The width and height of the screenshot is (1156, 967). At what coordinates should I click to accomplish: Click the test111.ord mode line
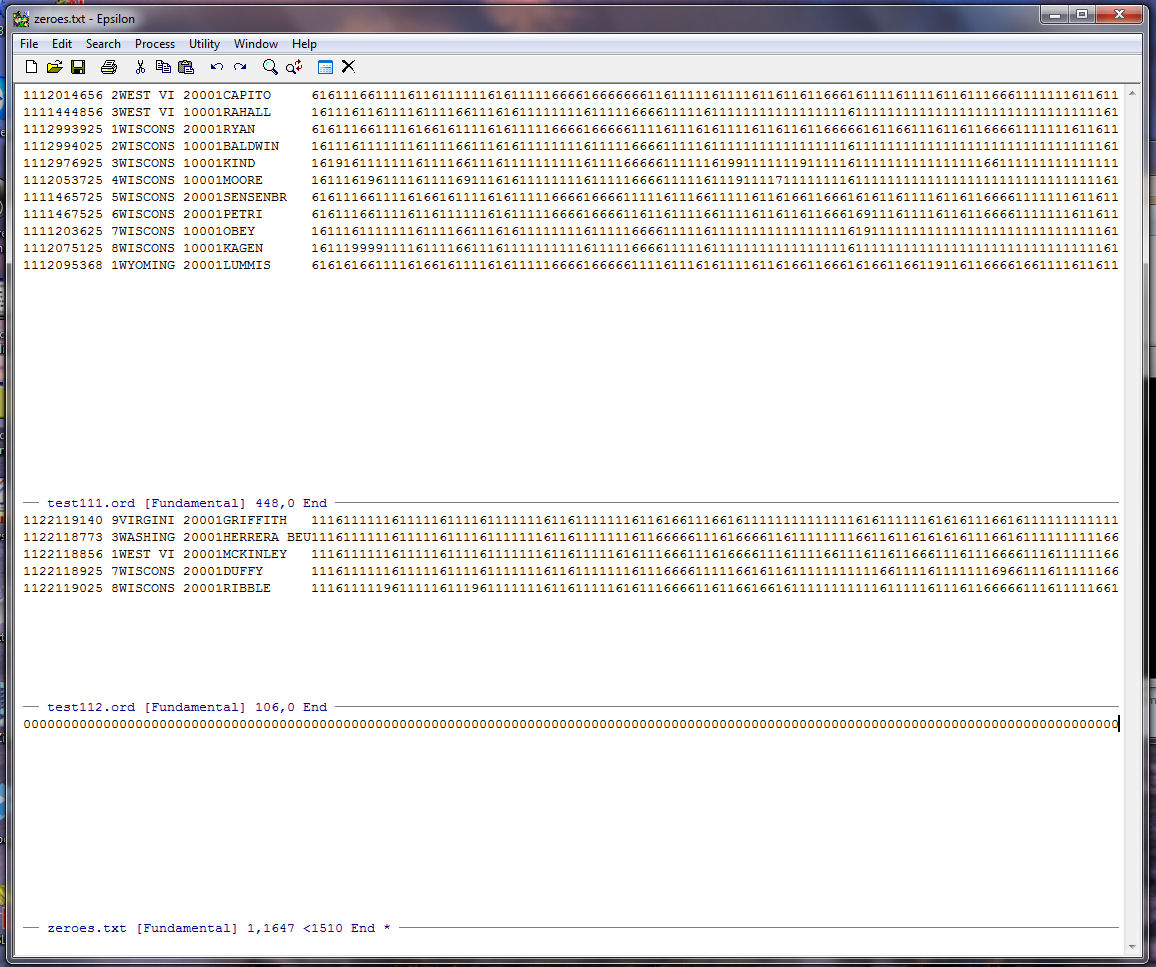186,503
